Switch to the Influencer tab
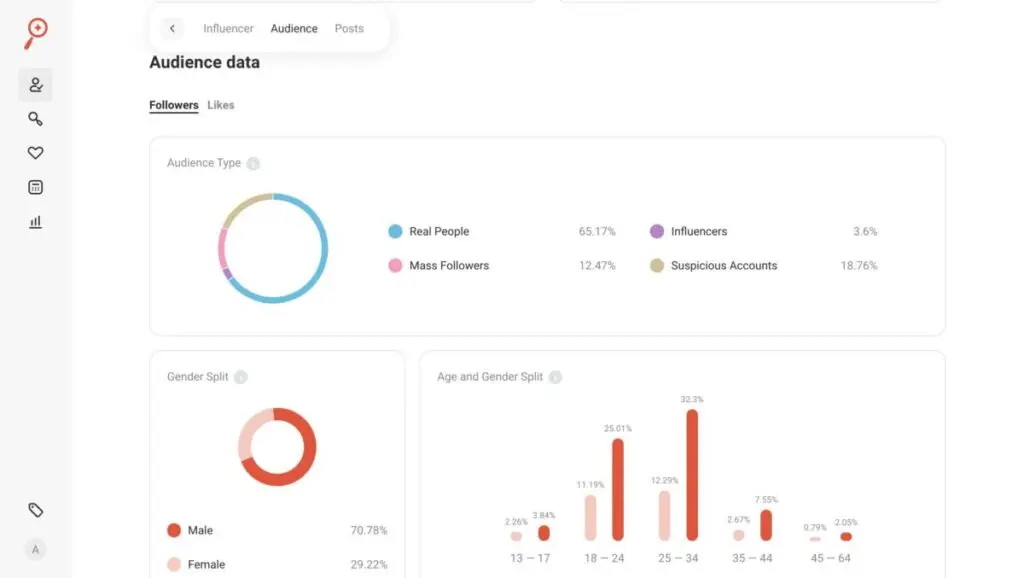This screenshot has width=1024, height=578. coord(228,29)
